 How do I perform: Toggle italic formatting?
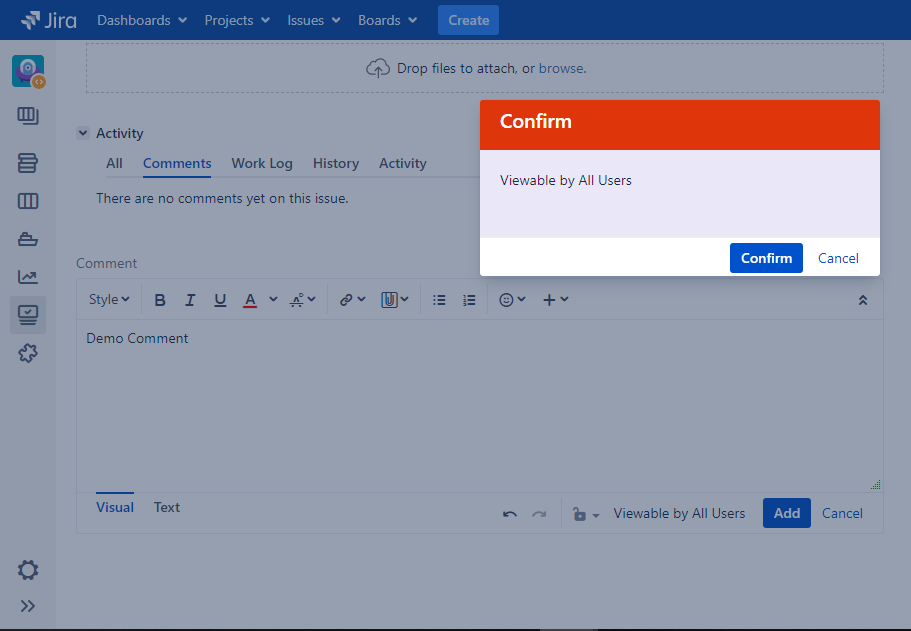pos(190,300)
